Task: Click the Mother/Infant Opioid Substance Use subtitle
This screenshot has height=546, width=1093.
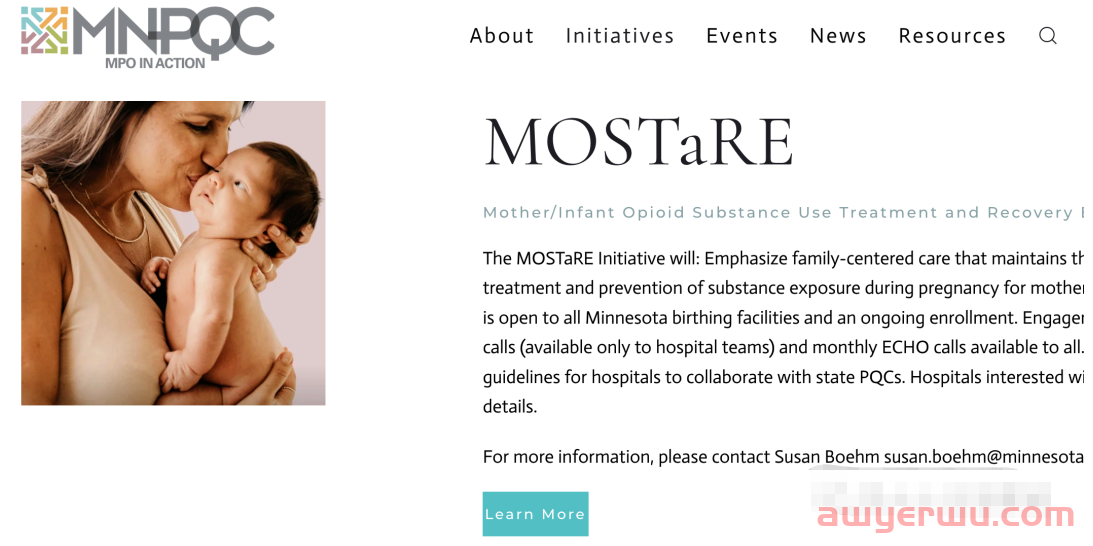Action: [x=780, y=212]
